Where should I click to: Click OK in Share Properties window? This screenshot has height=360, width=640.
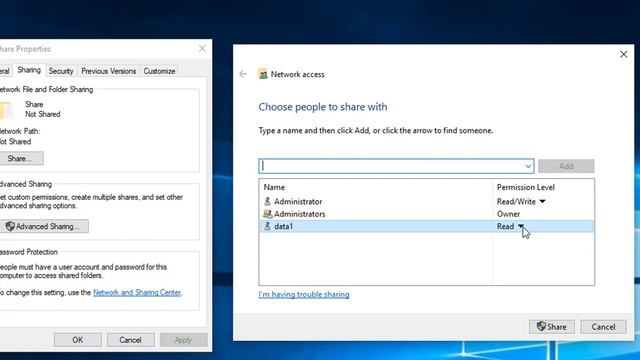(78, 340)
